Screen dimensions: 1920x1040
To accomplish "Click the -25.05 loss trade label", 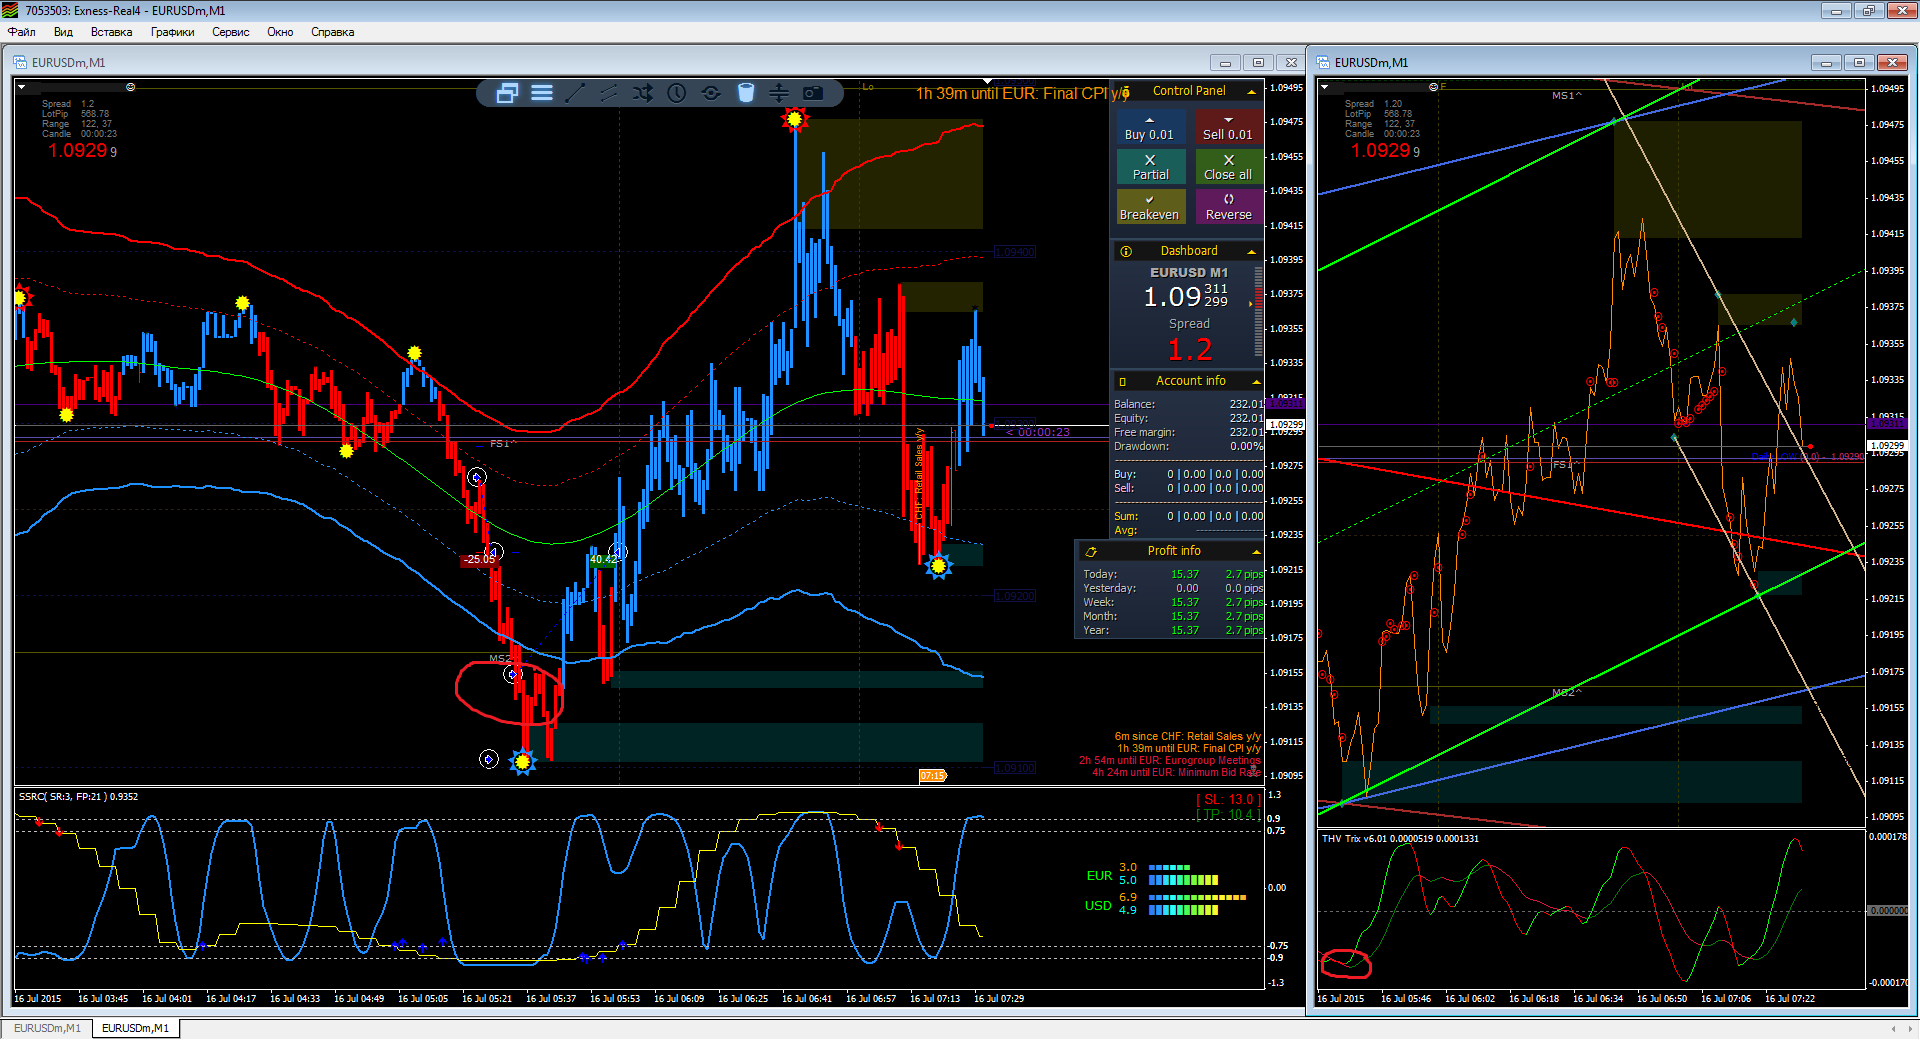I will point(479,559).
